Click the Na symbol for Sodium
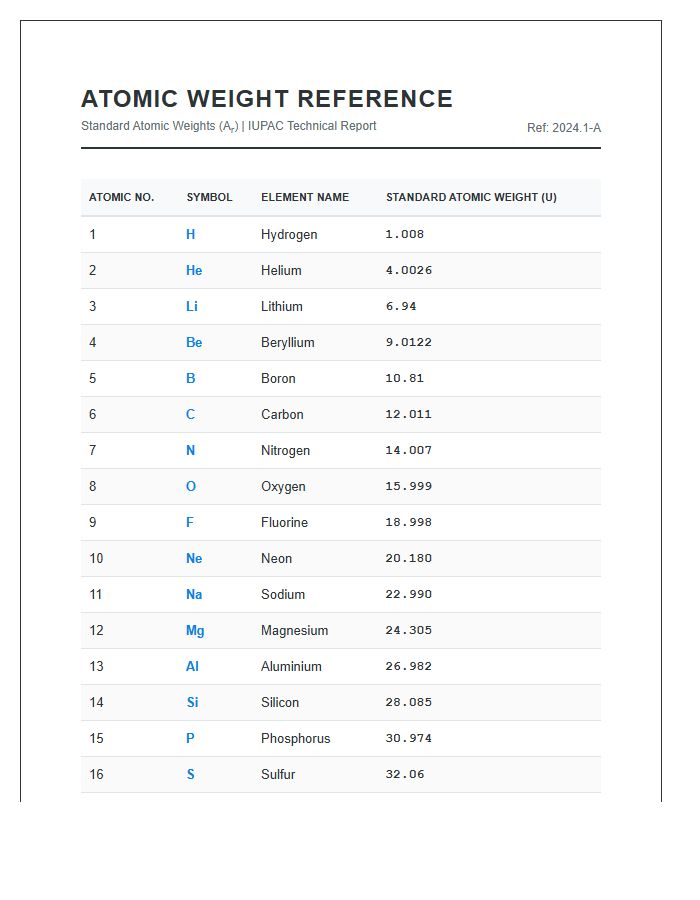 [194, 594]
